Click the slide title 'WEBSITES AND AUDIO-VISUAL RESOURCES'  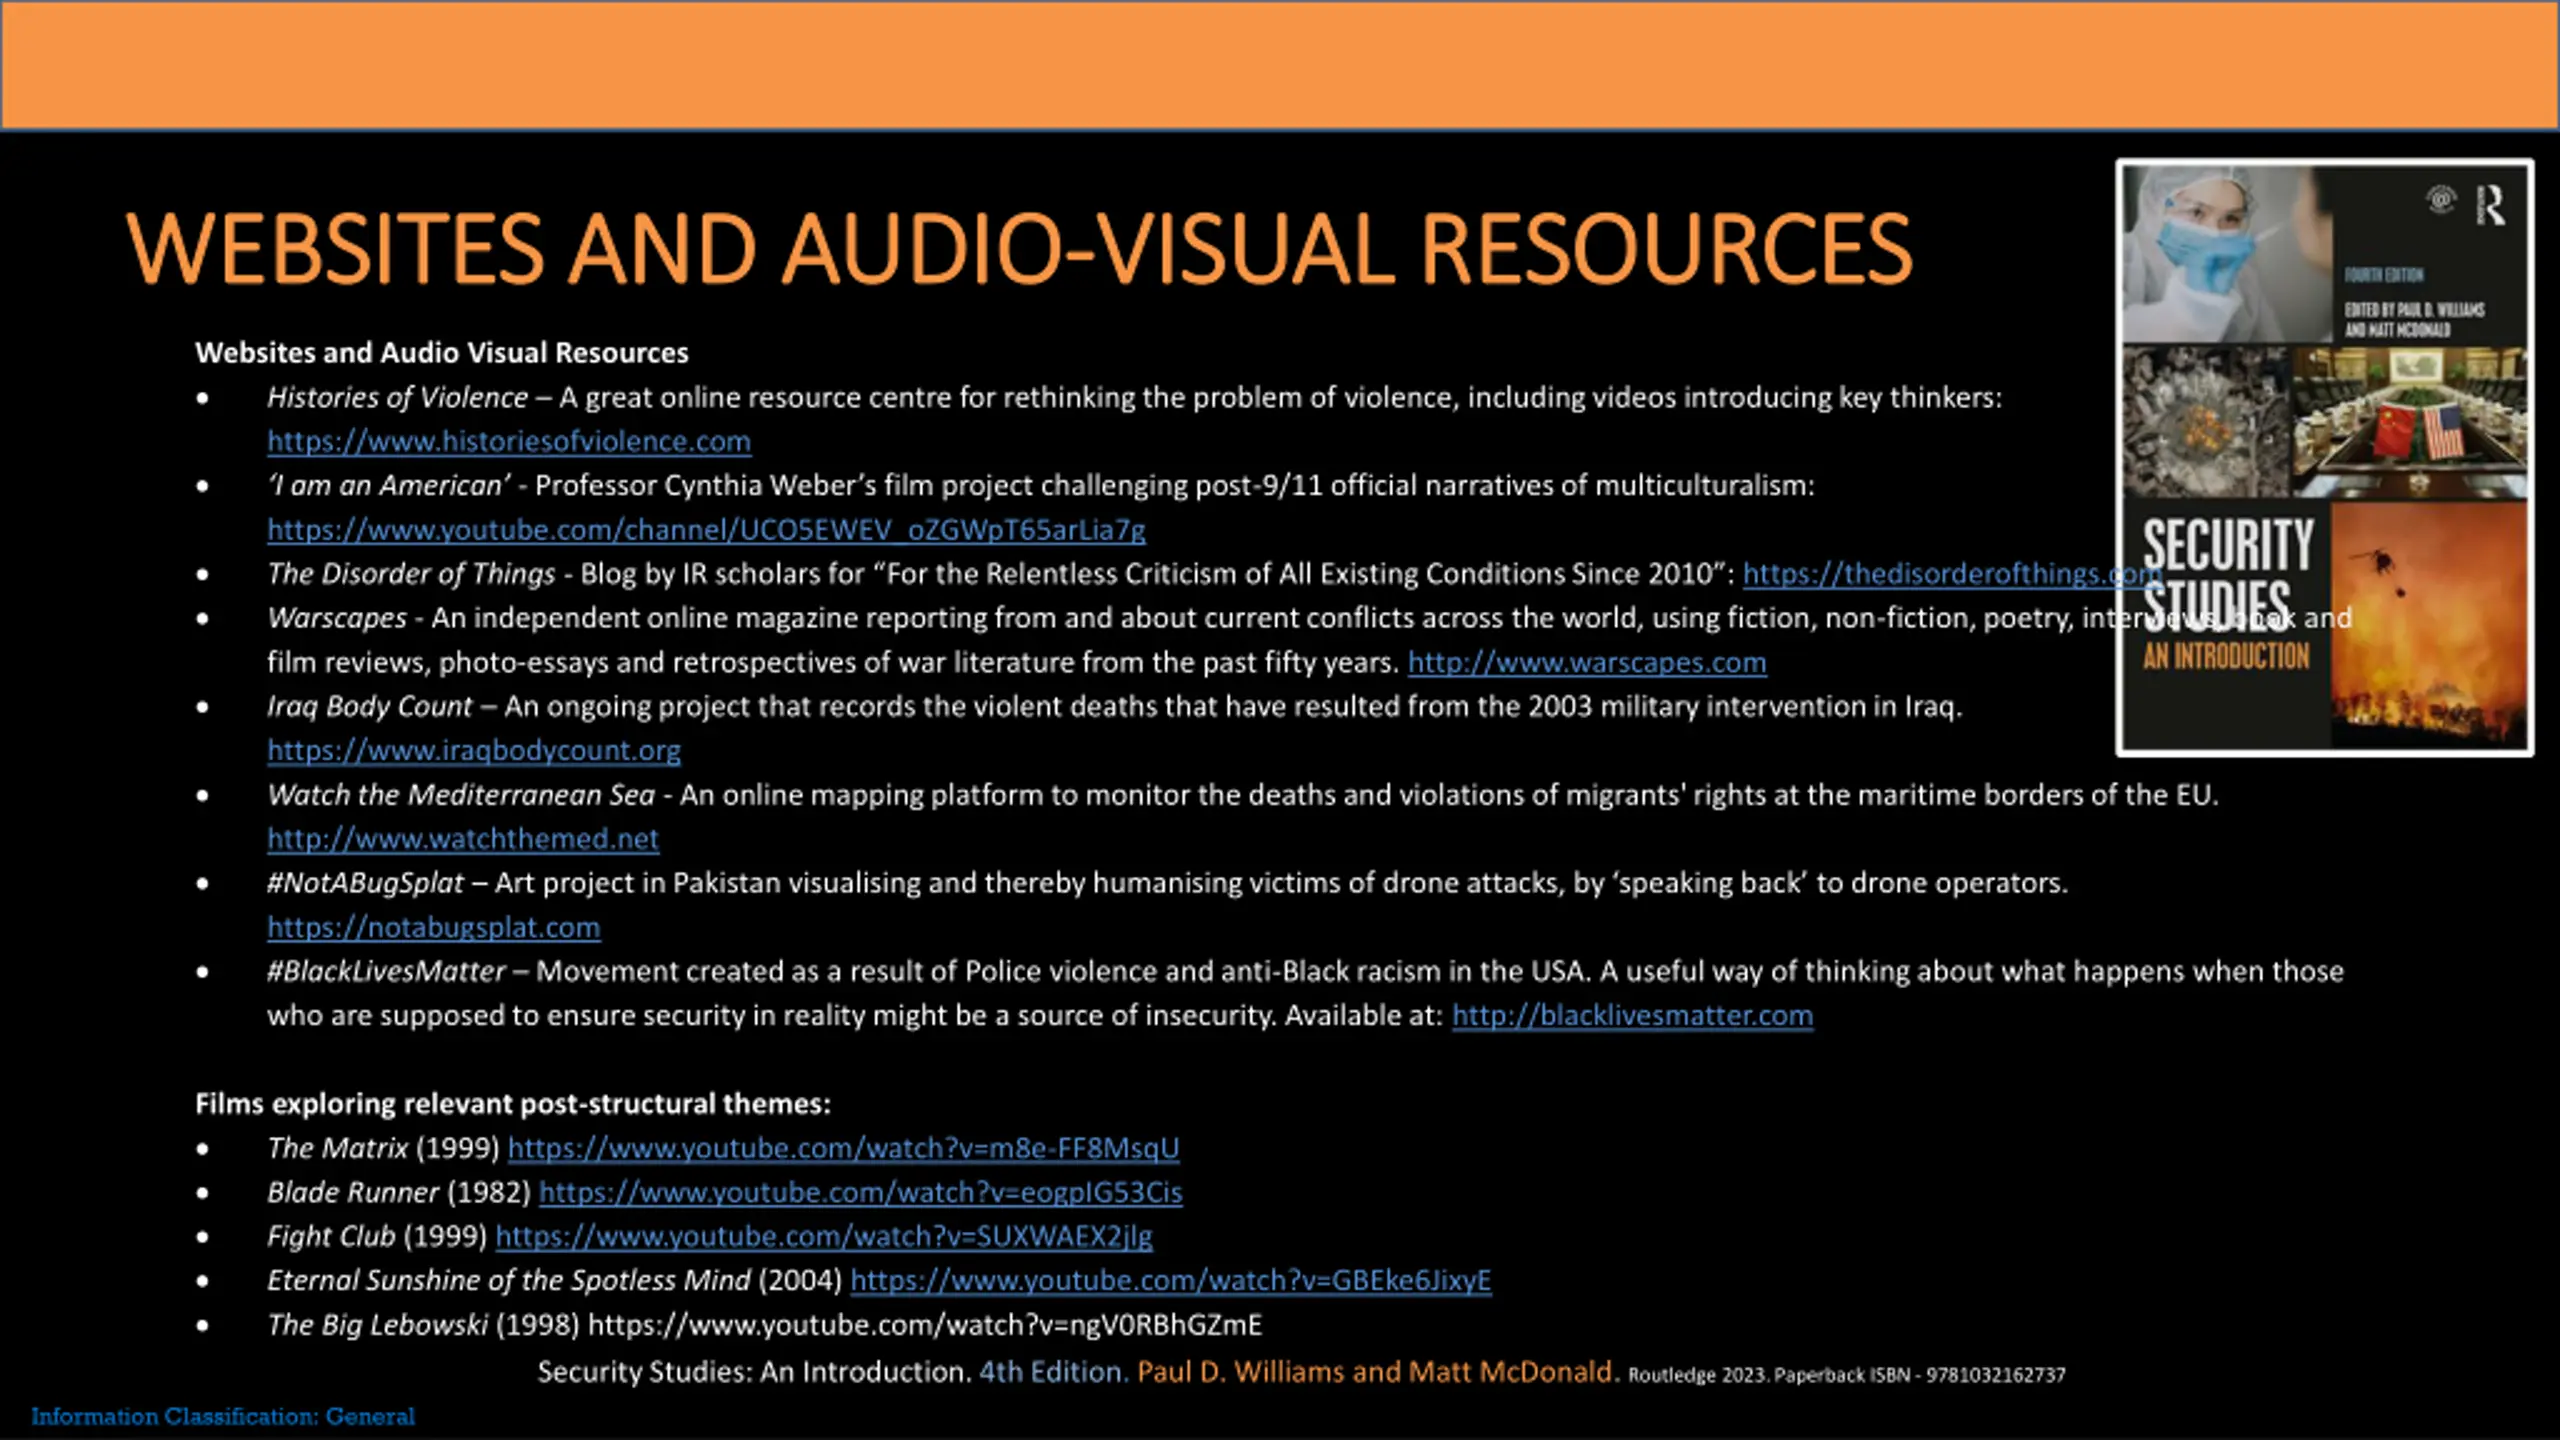(1019, 248)
